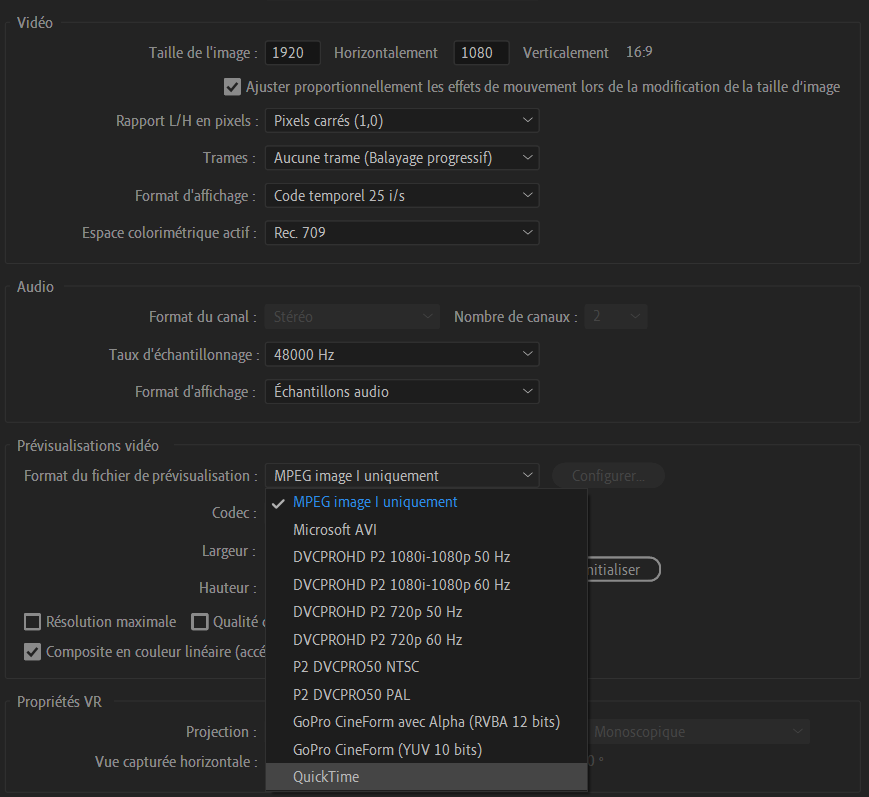Open the Espace colorimétrique actif dropdown
Image resolution: width=869 pixels, height=797 pixels.
click(x=402, y=233)
